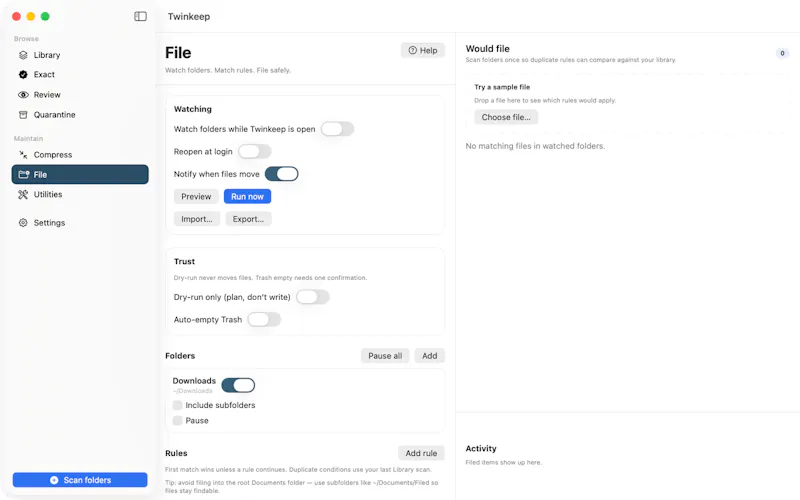The width and height of the screenshot is (800, 500).
Task: Click the Export... button
Action: tap(248, 219)
